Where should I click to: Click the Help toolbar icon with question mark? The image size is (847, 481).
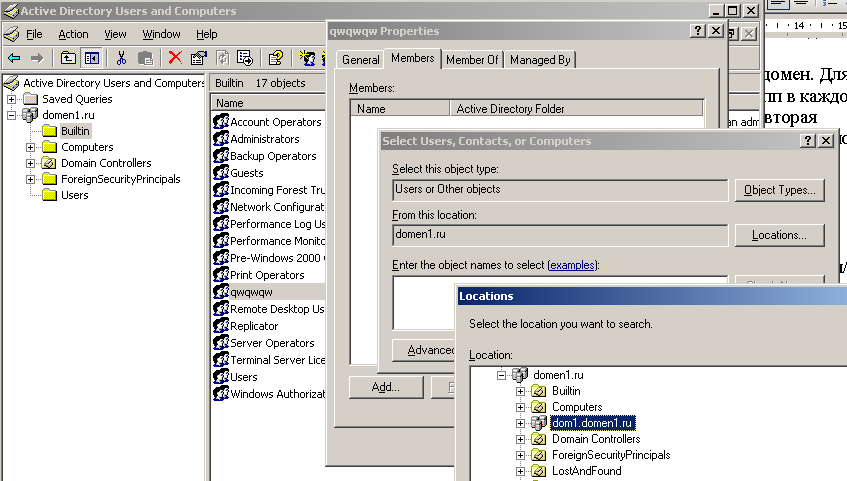tap(276, 58)
